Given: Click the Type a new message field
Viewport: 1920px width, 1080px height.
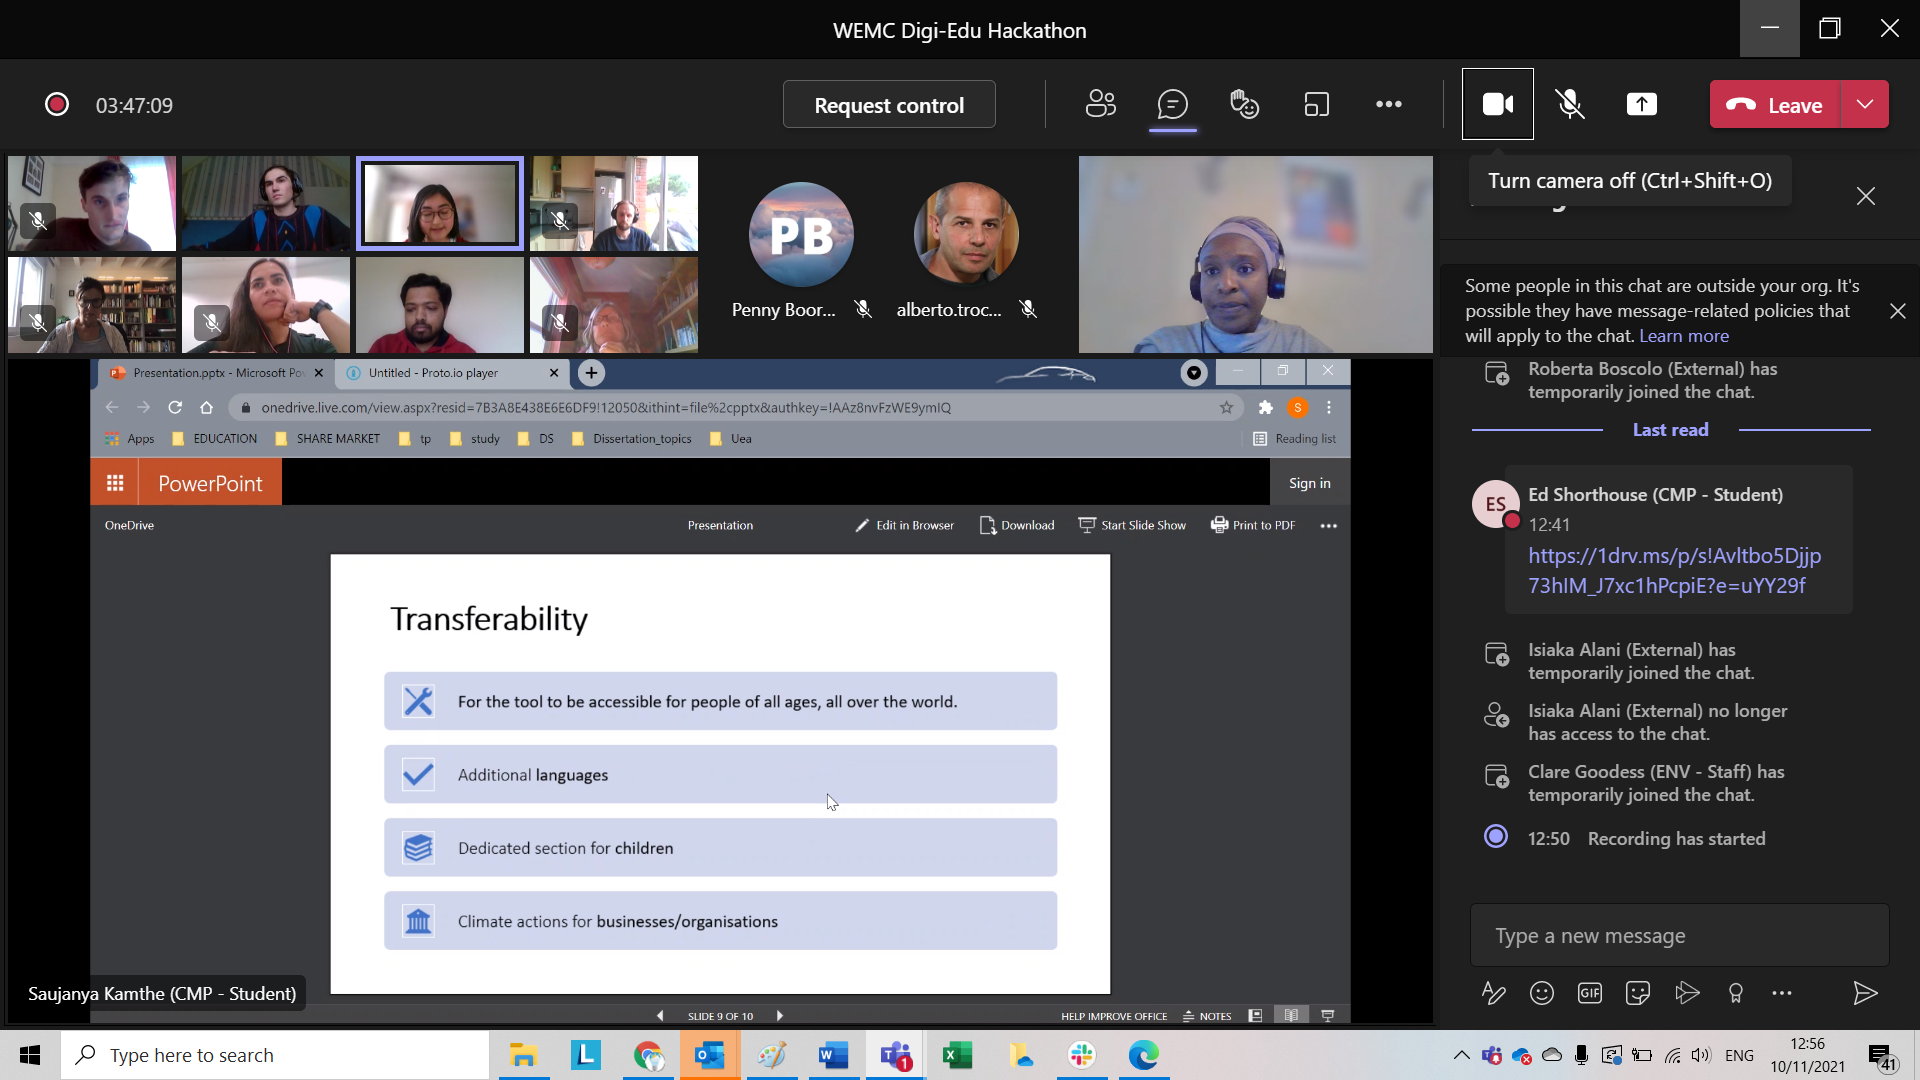Looking at the screenshot, I should (1678, 936).
